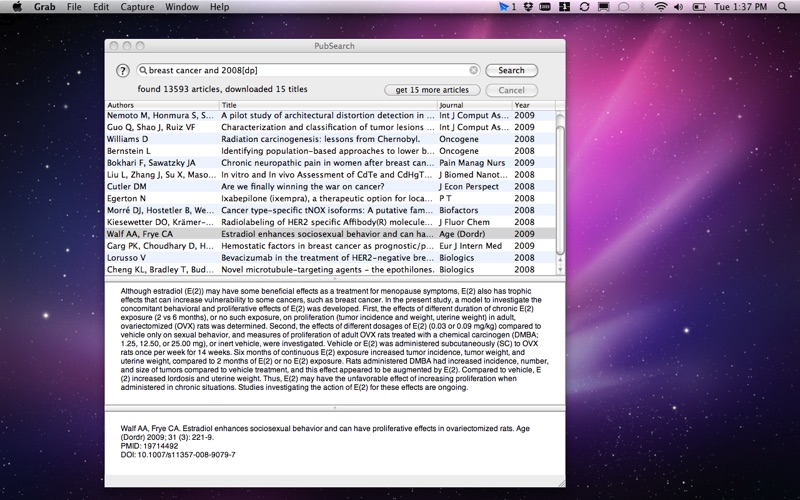
Task: Open the battery status menu
Action: tap(698, 7)
